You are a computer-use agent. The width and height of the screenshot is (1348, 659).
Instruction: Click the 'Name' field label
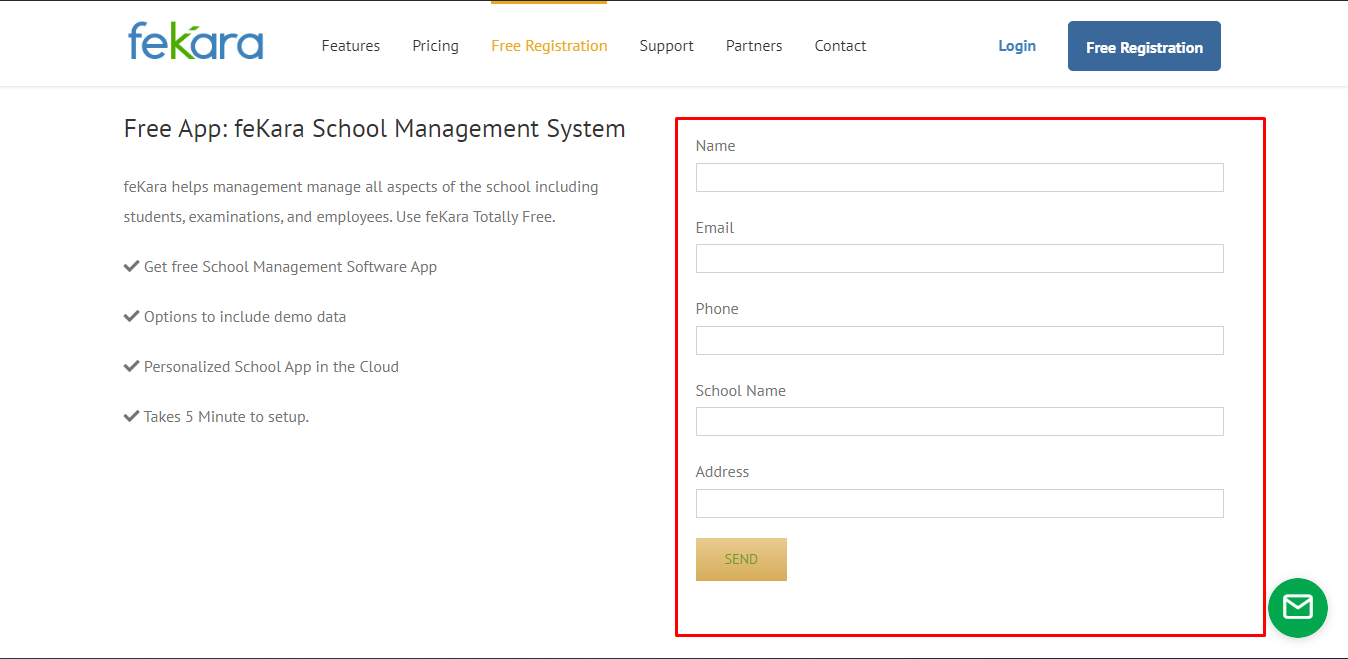point(715,146)
